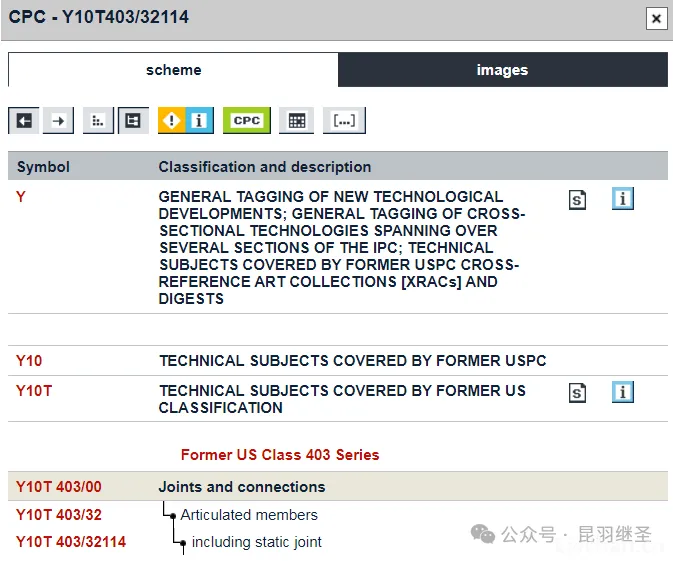Click the back arrow toolbar icon
The height and width of the screenshot is (561, 673).
(24, 121)
